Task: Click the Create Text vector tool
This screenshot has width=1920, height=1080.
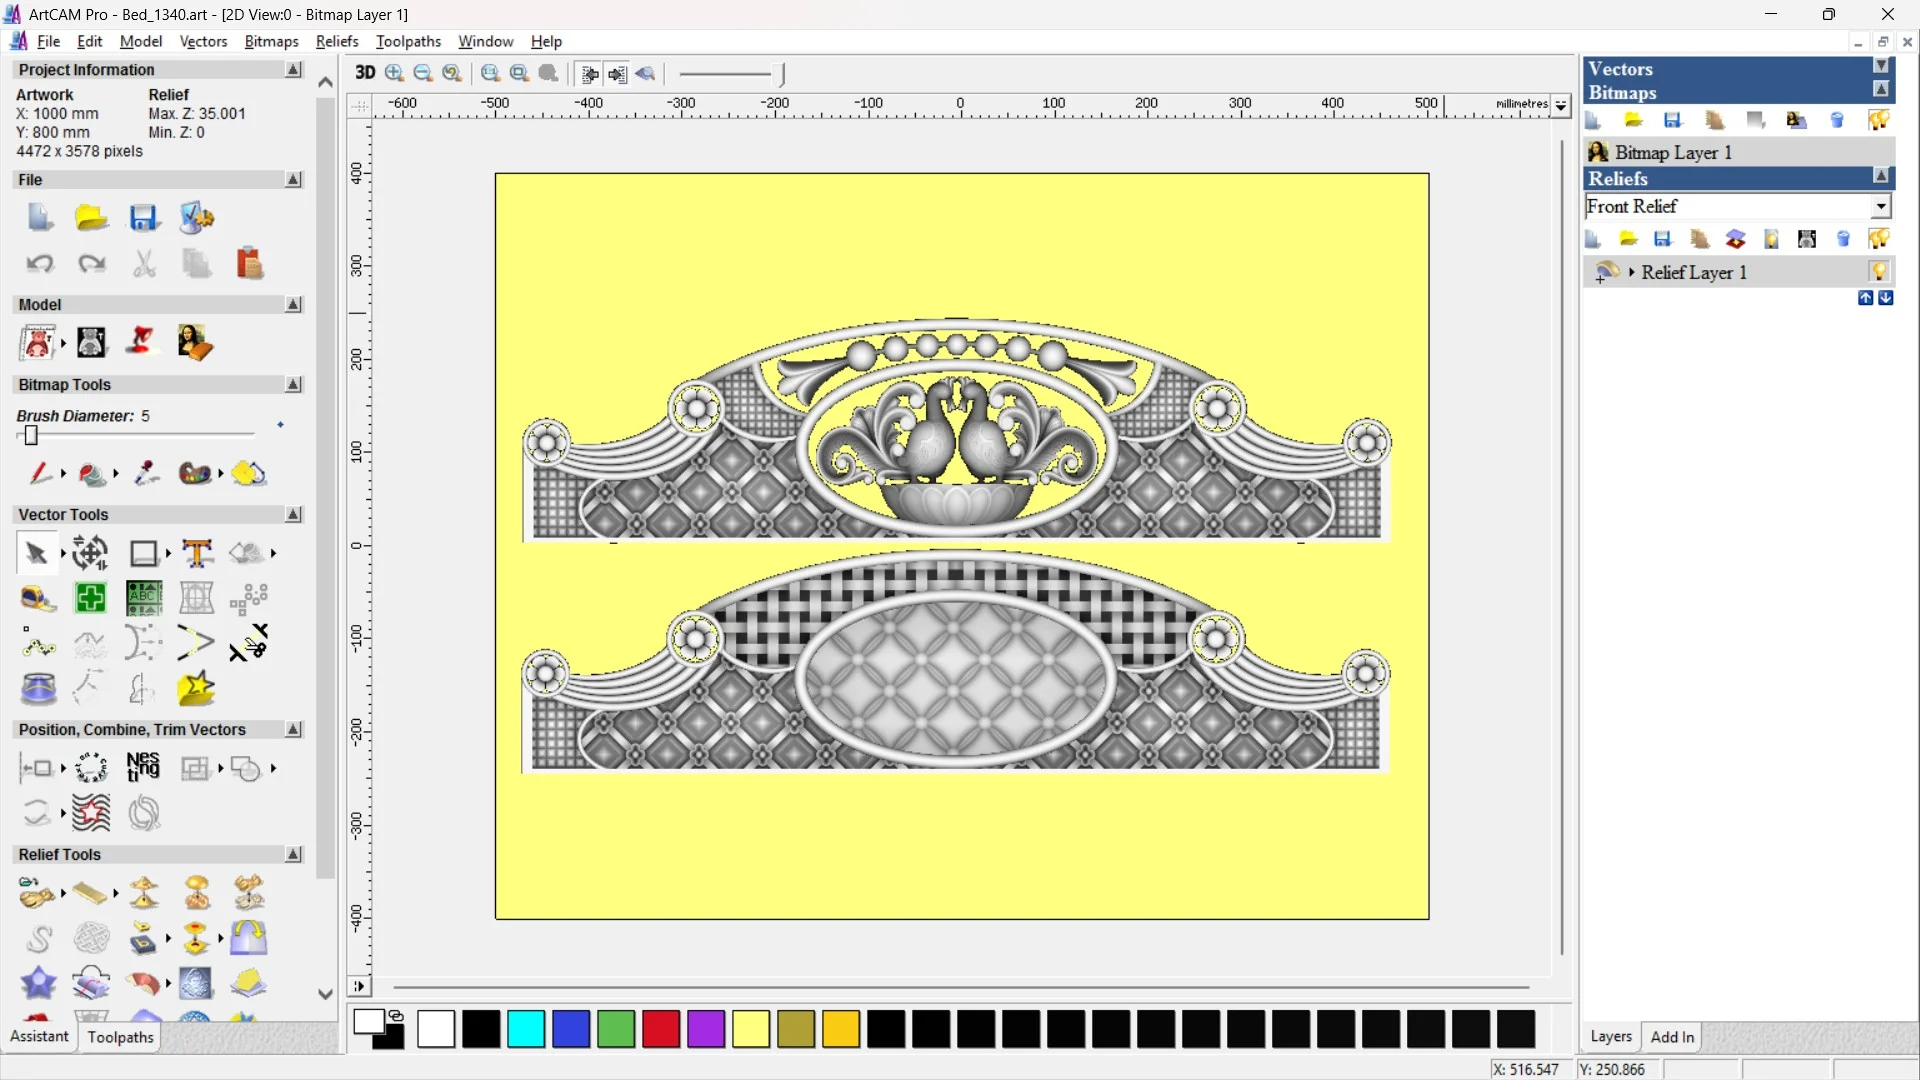Action: [197, 553]
